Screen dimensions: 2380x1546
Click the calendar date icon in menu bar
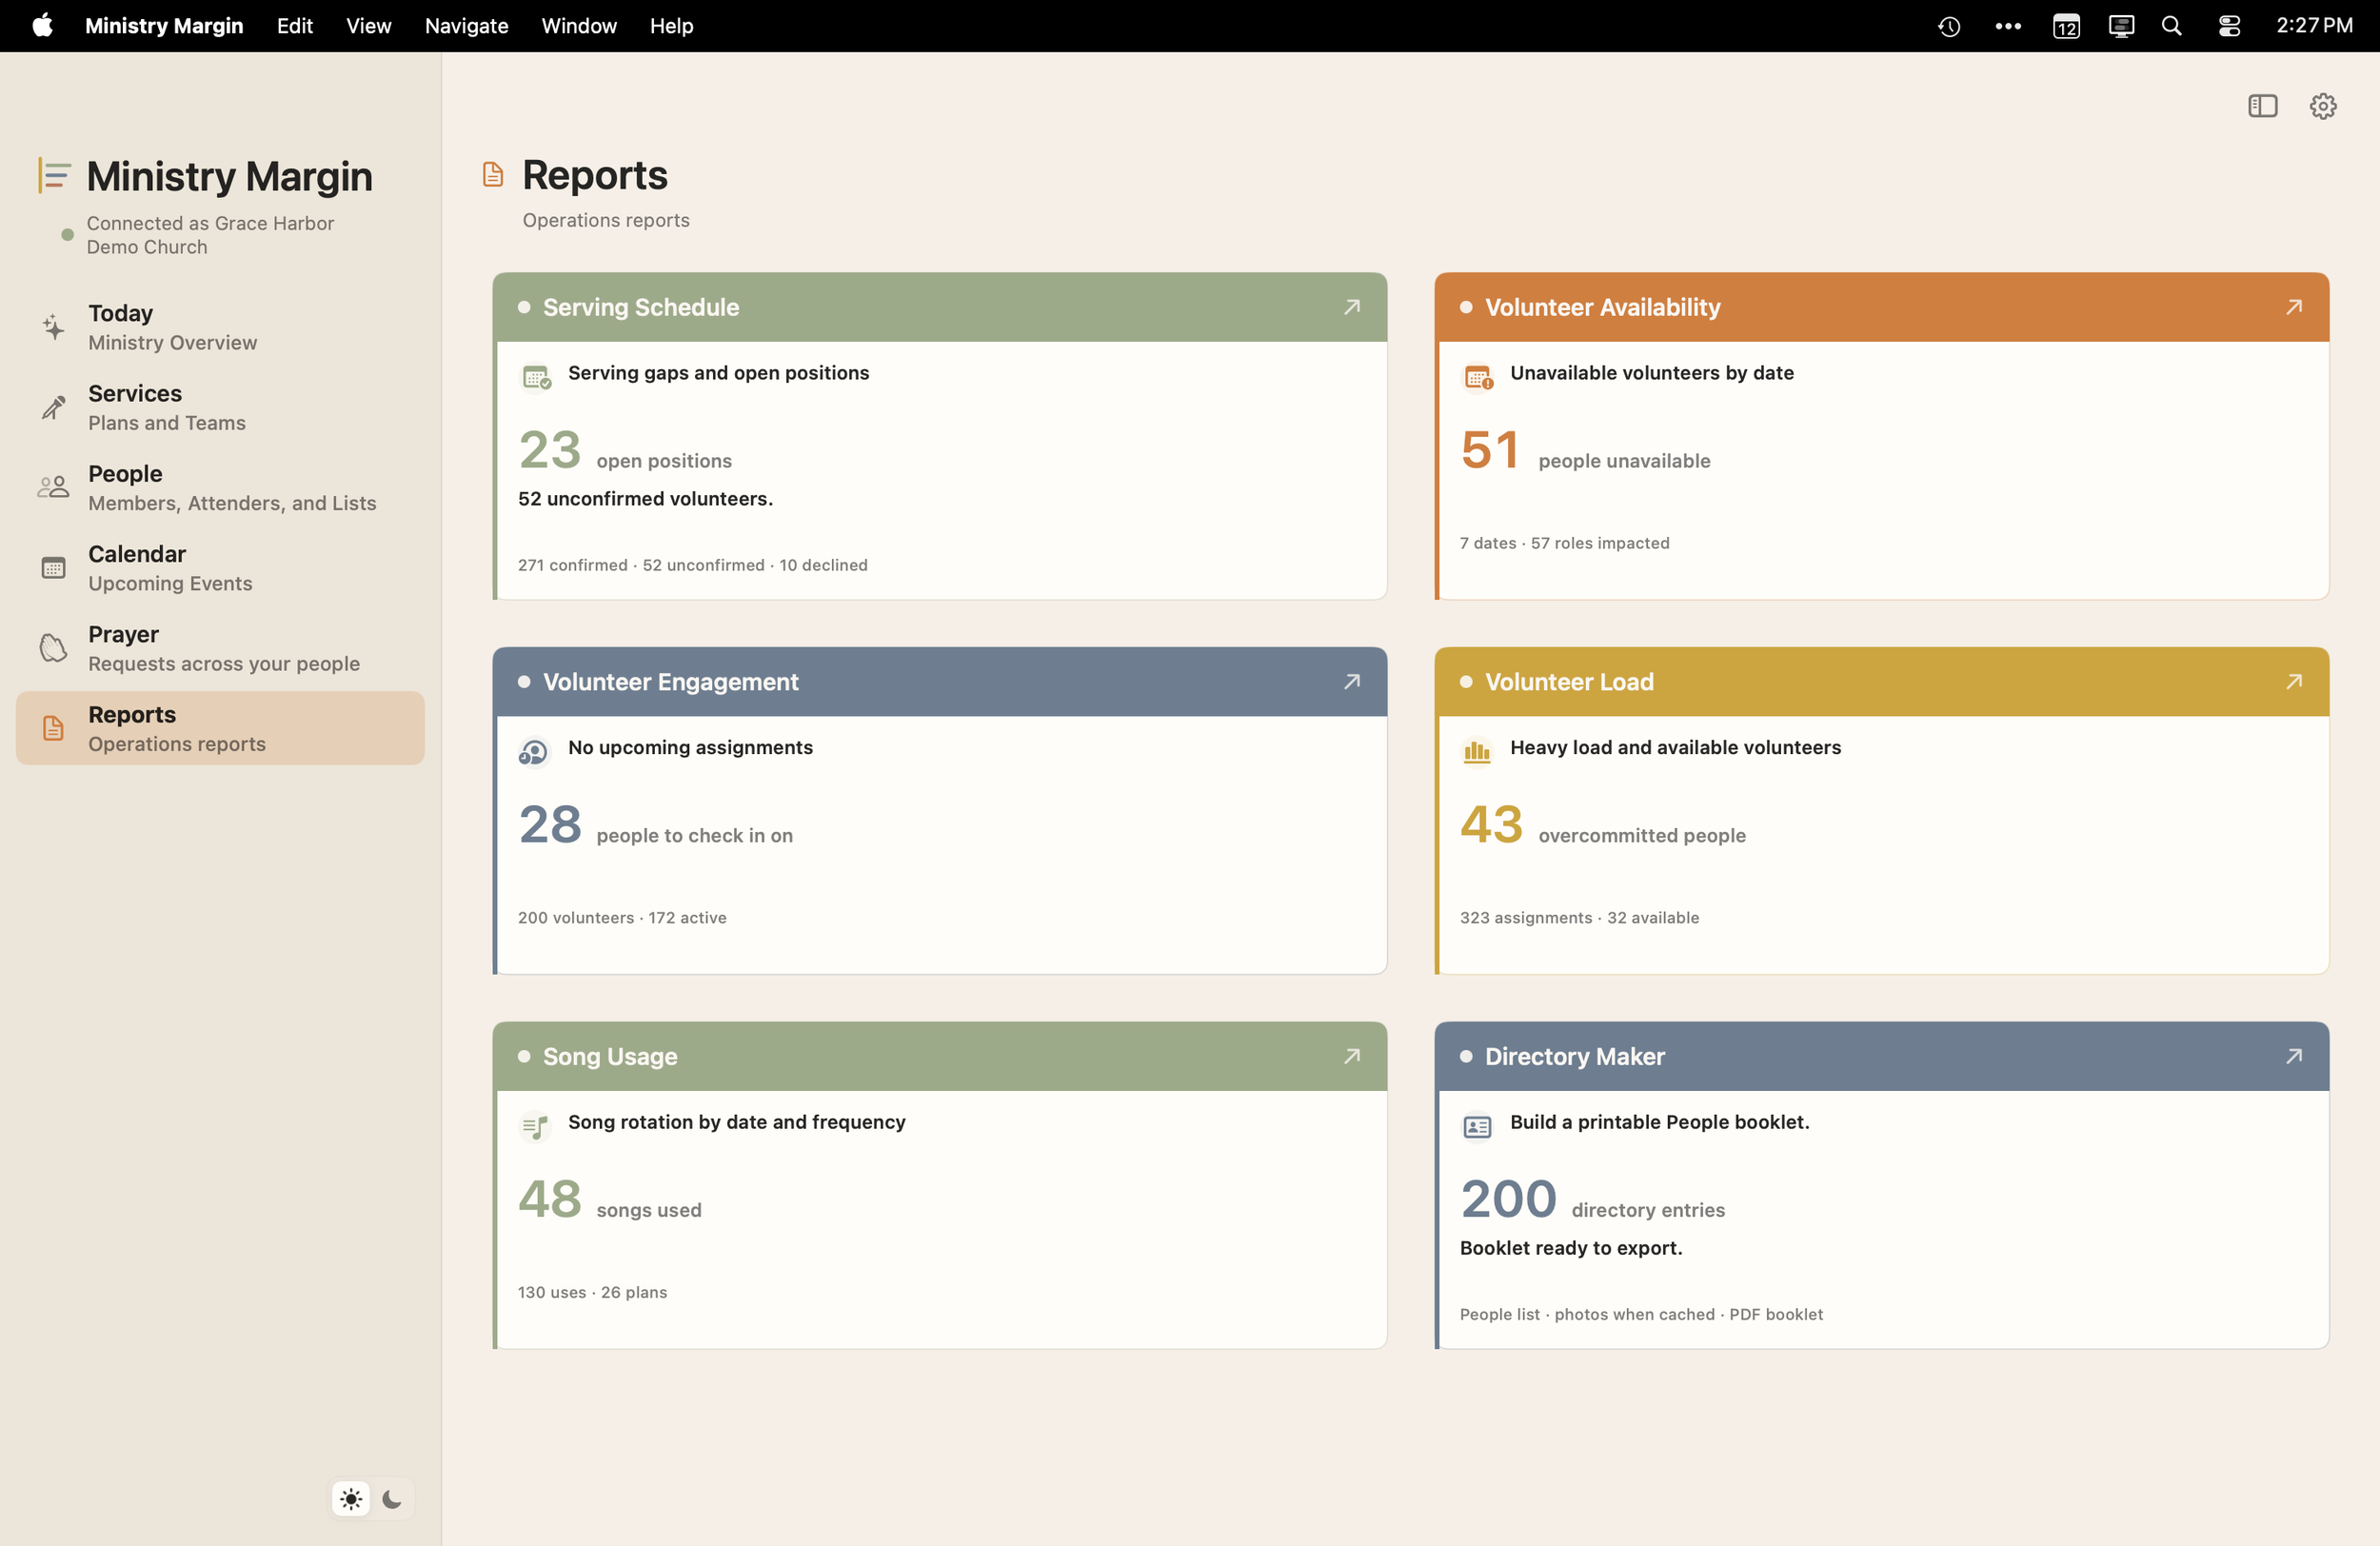point(2066,26)
